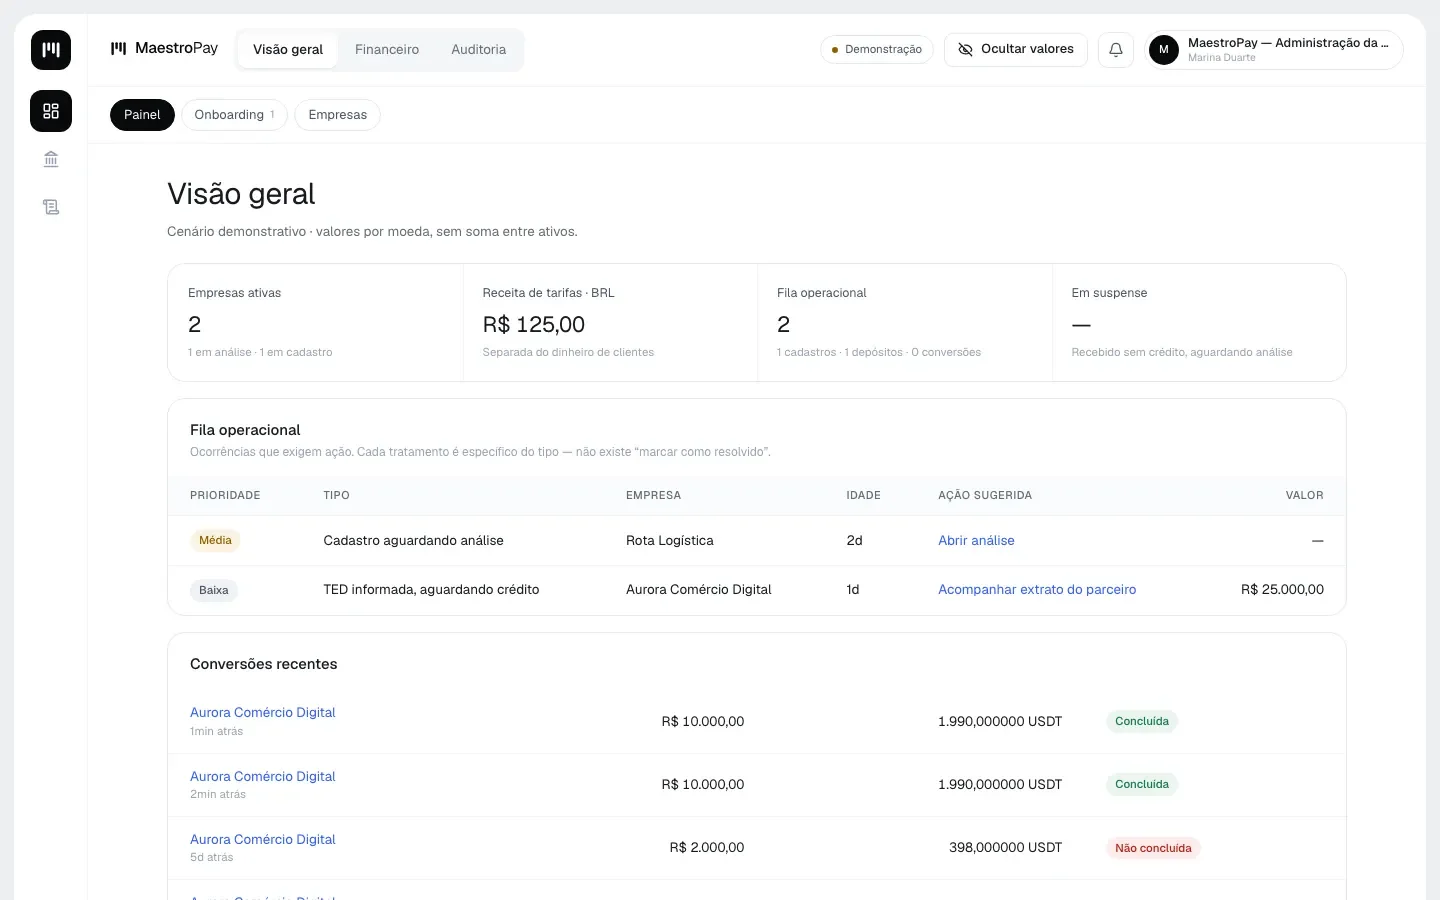
Task: Click the Em suspense card label
Action: 1109,293
